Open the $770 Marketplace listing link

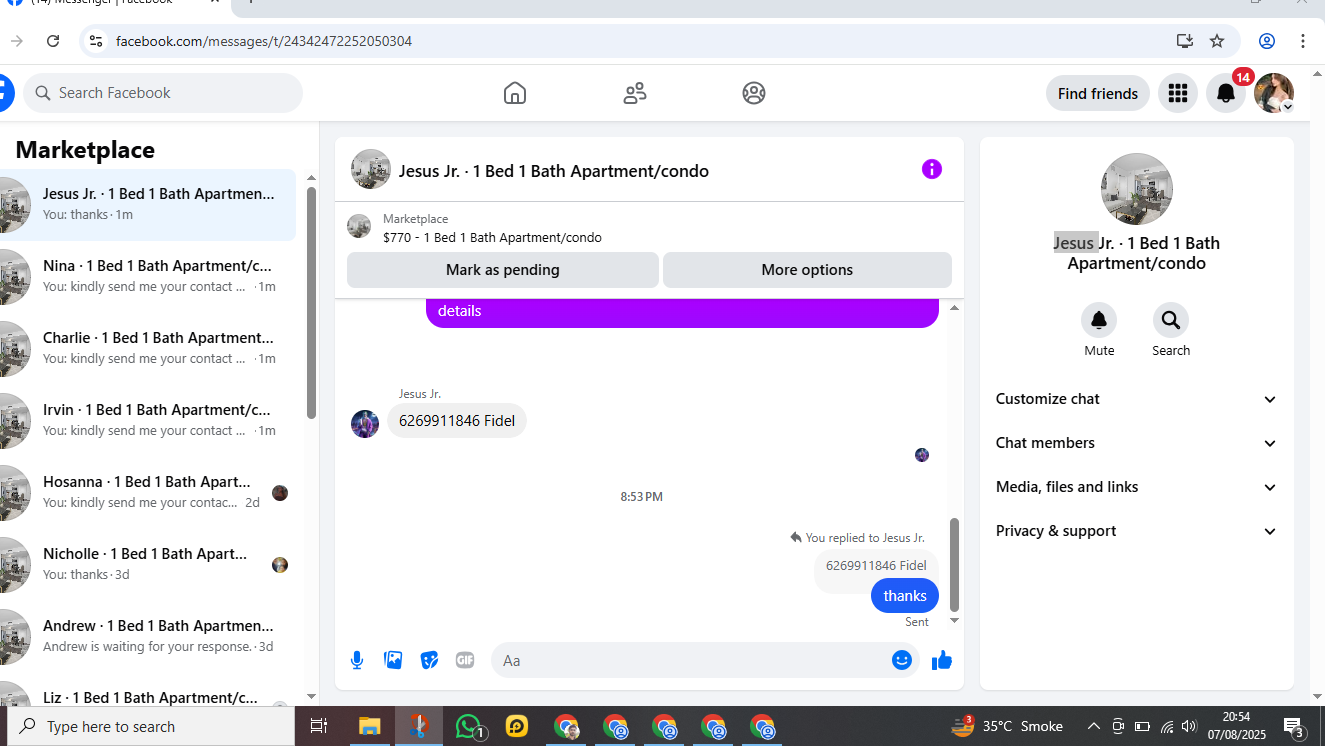[492, 238]
